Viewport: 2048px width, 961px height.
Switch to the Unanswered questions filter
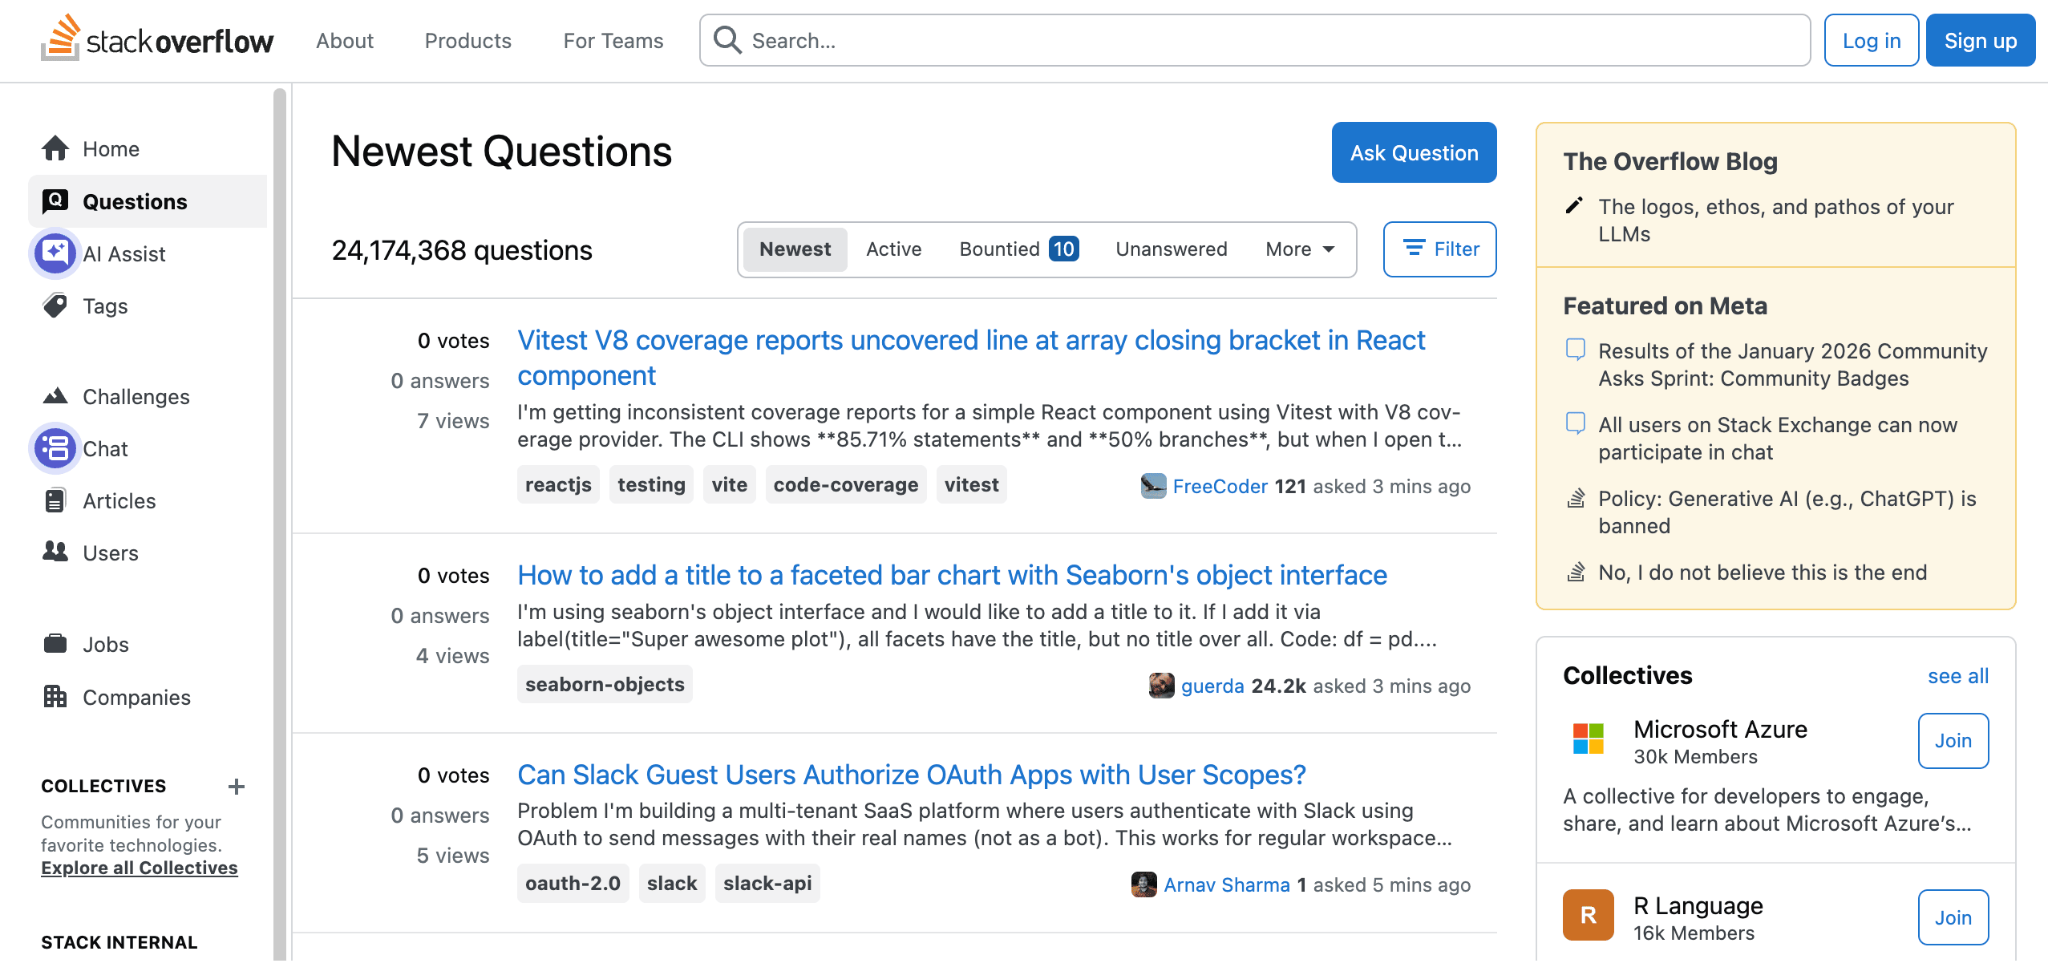(x=1171, y=249)
